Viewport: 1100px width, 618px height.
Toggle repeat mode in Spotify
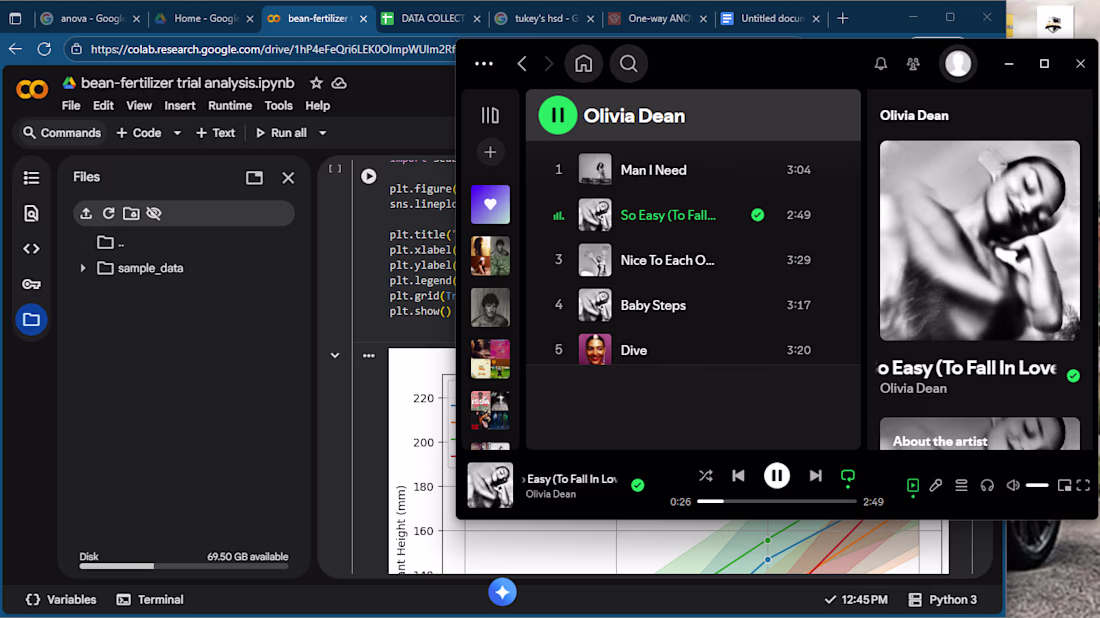pos(847,477)
